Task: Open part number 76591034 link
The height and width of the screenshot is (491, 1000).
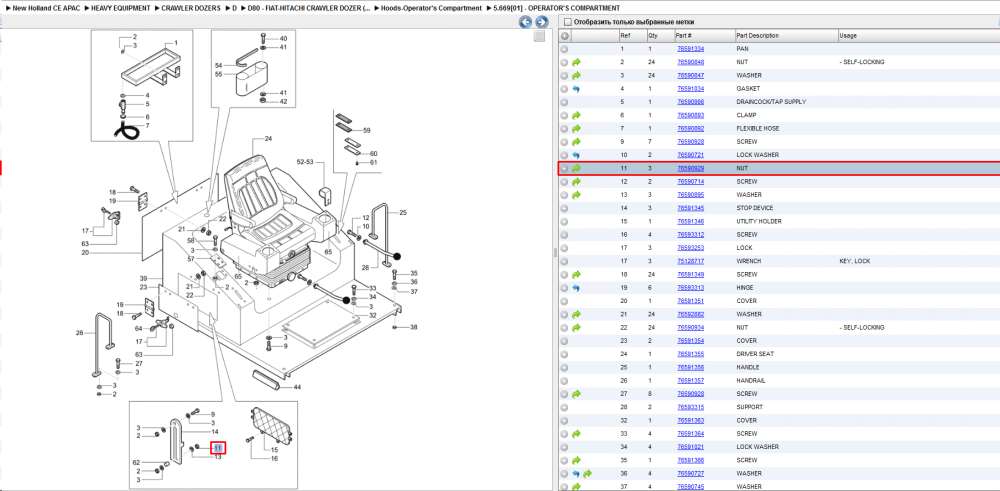Action: (690, 89)
